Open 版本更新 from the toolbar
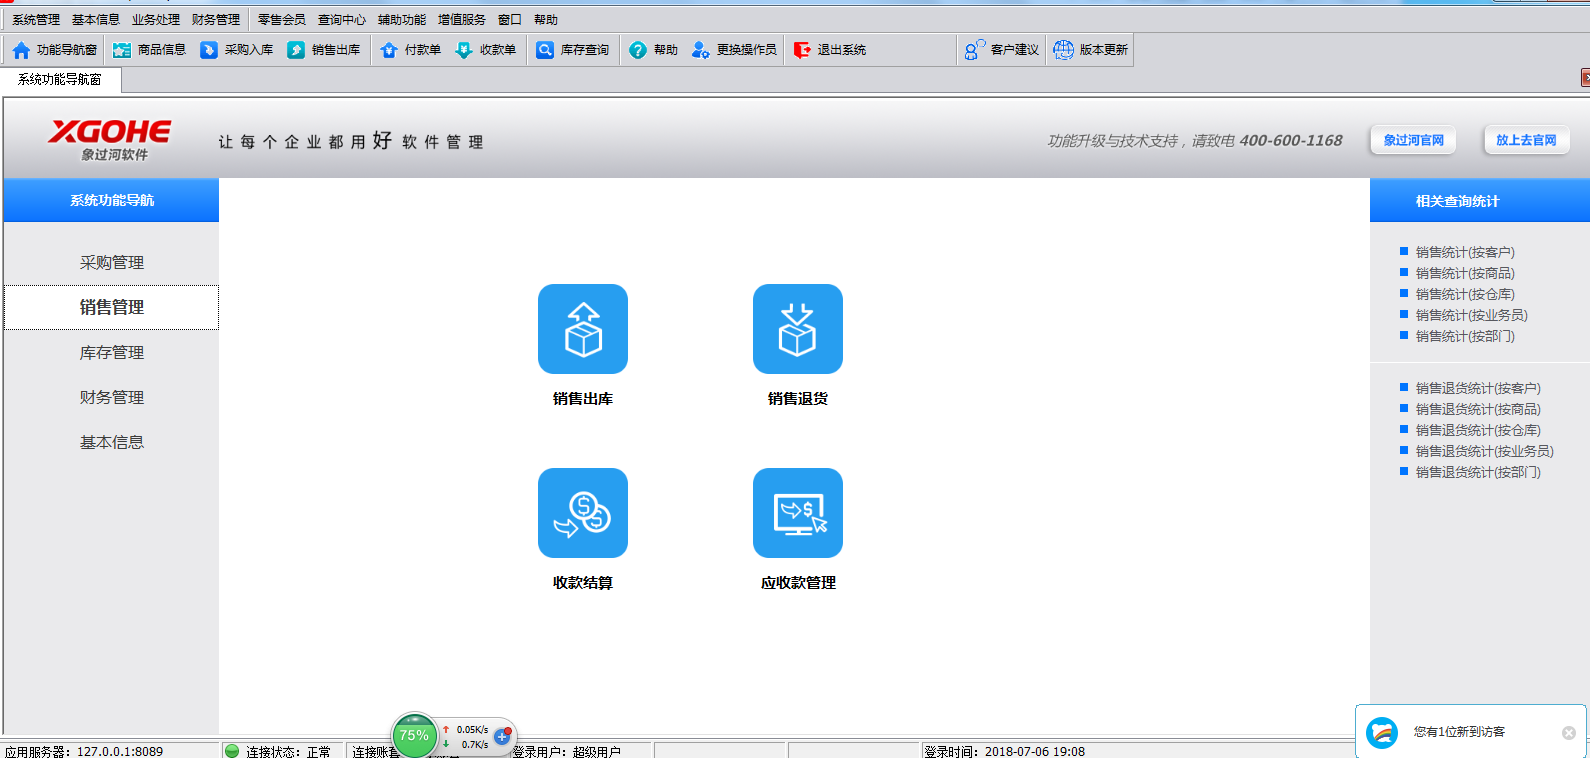This screenshot has width=1590, height=758. pyautogui.click(x=1091, y=50)
